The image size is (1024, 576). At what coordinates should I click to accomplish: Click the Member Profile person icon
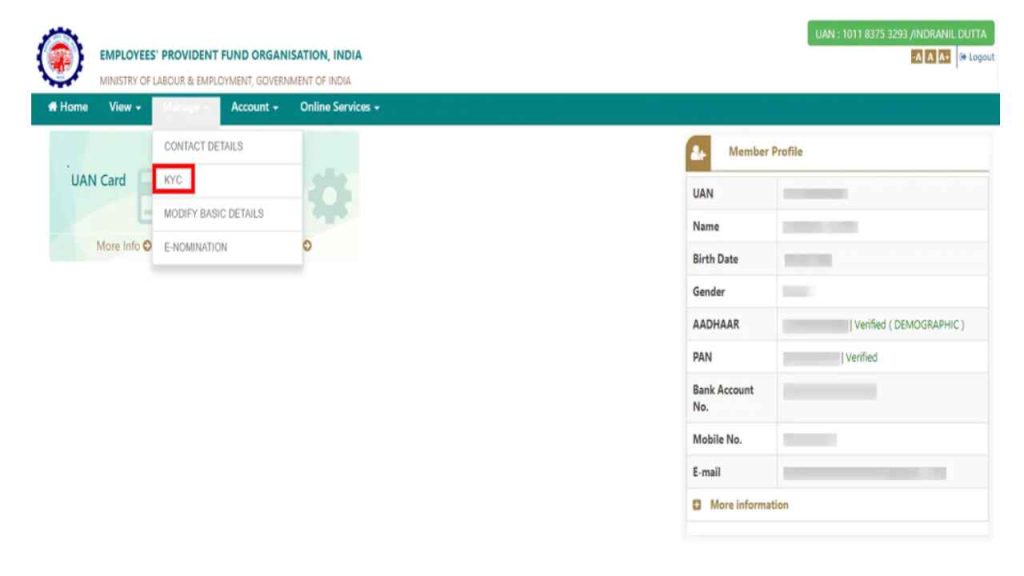[x=698, y=153]
